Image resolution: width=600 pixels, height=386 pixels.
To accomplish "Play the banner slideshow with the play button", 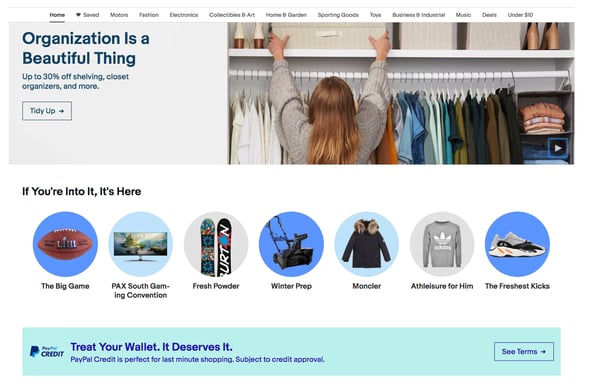I will click(558, 148).
